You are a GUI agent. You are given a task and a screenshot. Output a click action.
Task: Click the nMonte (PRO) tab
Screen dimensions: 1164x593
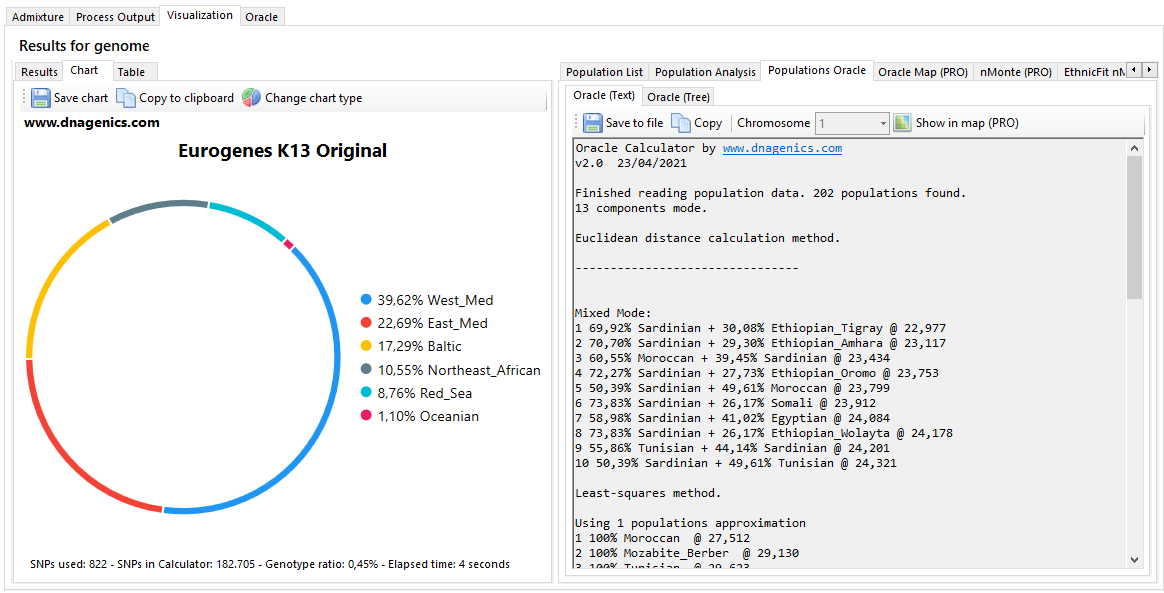point(1017,71)
